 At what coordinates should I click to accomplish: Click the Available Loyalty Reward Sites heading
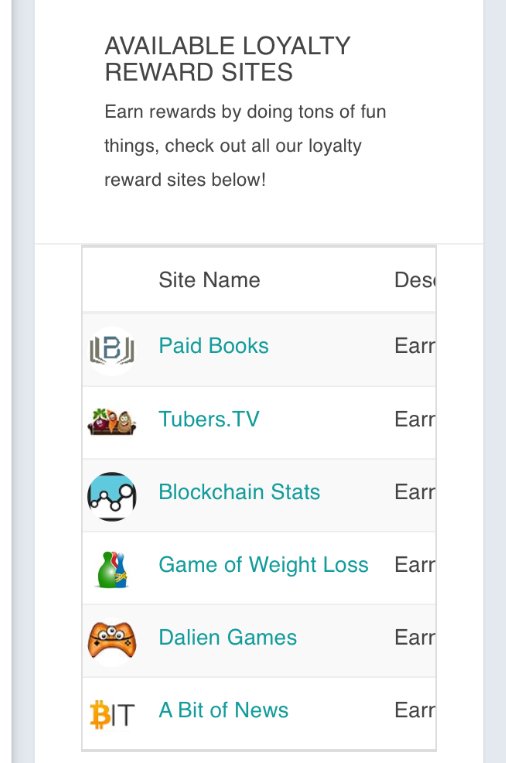(228, 59)
